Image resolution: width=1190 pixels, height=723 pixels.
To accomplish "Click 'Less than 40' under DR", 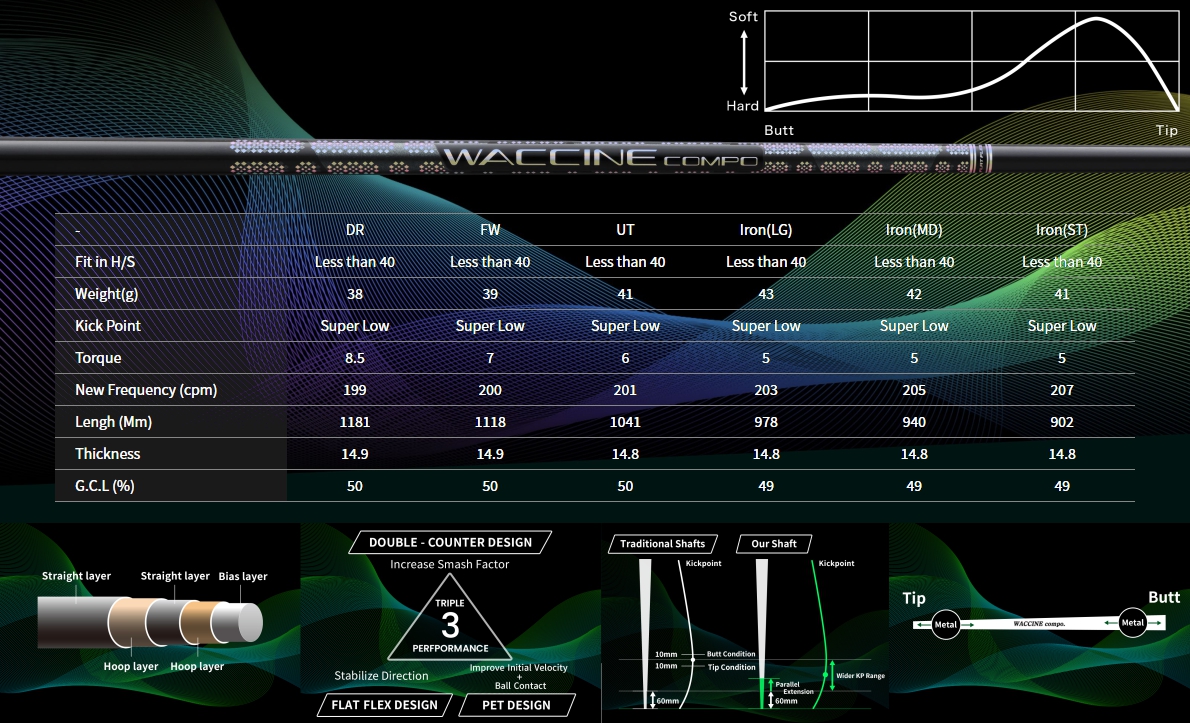I will (354, 262).
